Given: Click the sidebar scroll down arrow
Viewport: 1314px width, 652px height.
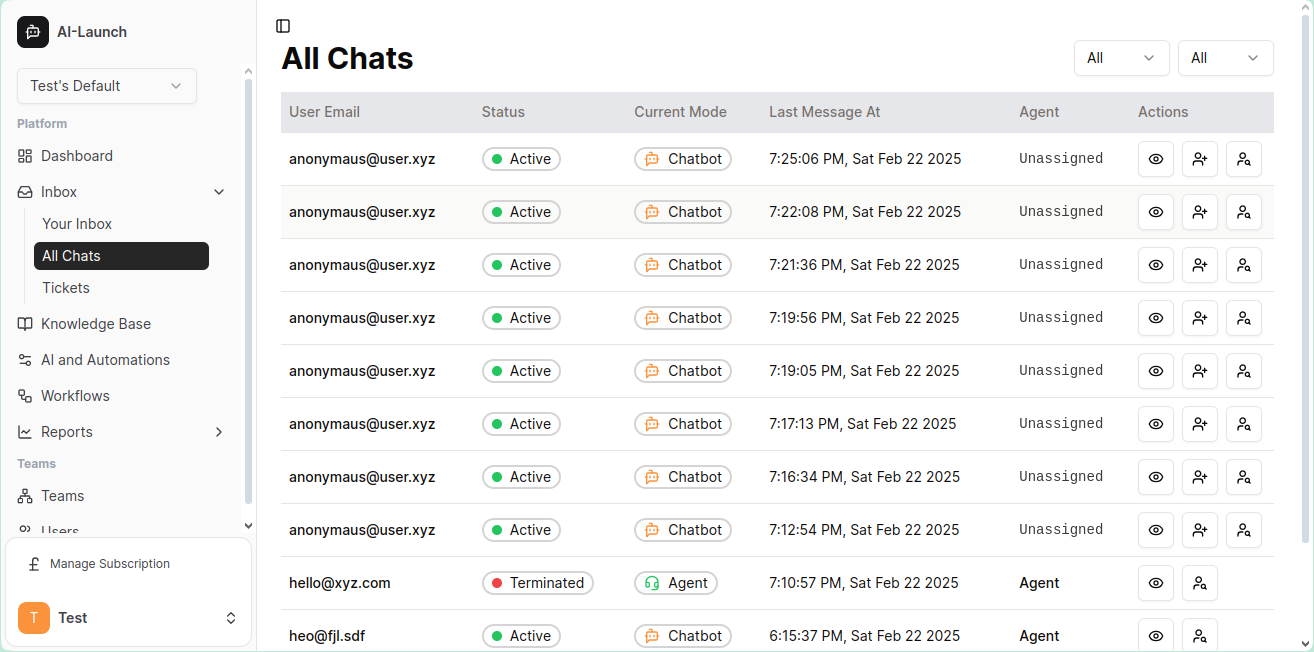Looking at the screenshot, I should 248,525.
